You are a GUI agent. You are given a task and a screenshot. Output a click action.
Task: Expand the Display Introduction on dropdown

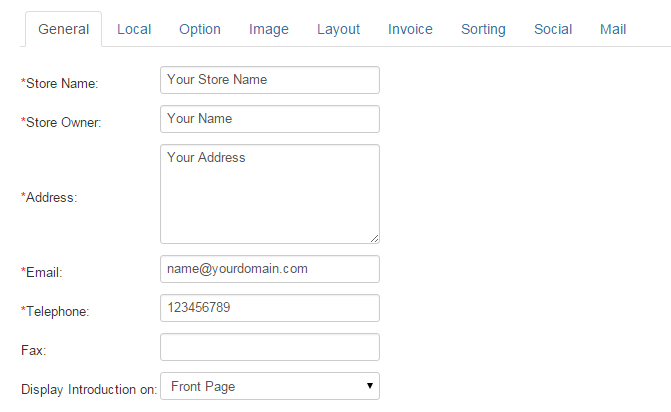pos(269,386)
